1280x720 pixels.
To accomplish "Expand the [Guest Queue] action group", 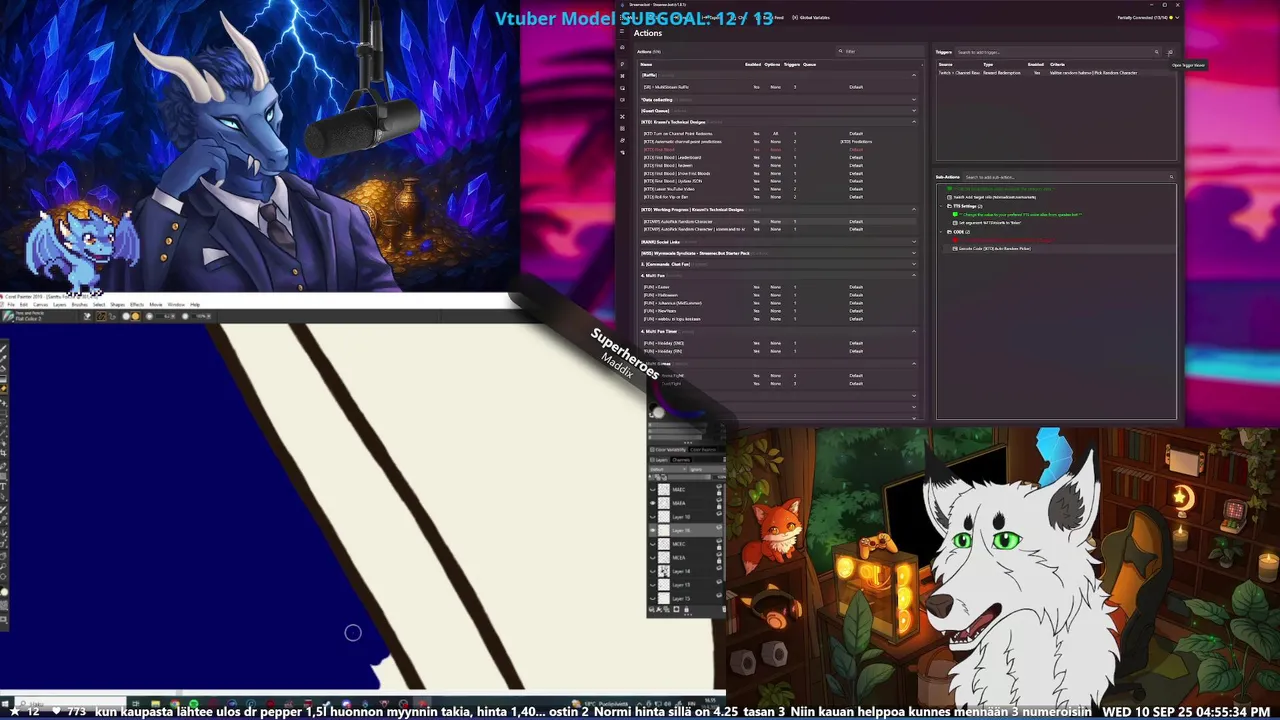I will [x=914, y=110].
